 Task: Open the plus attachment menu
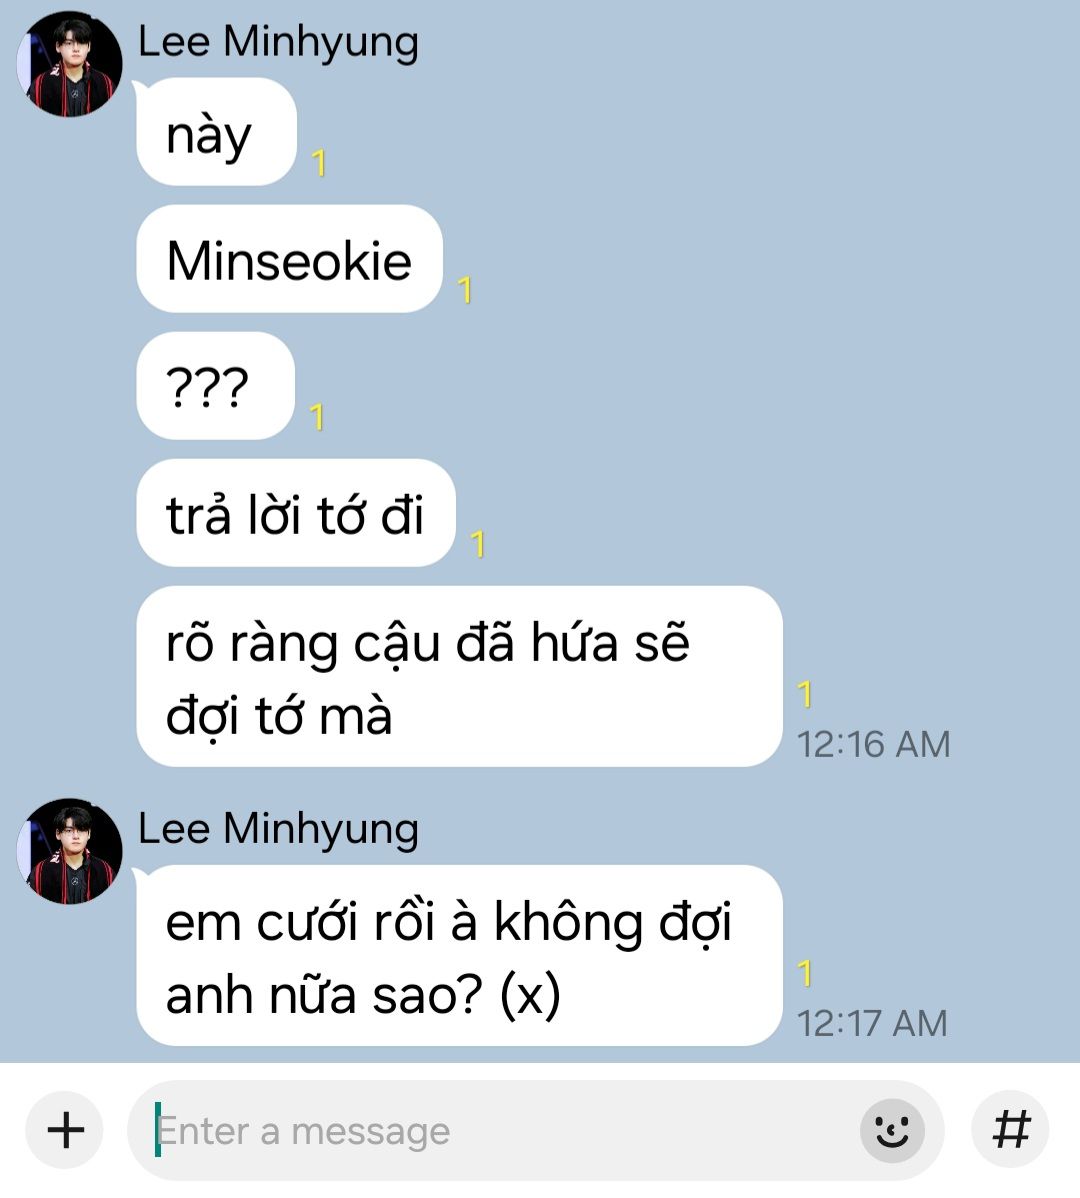click(65, 1130)
